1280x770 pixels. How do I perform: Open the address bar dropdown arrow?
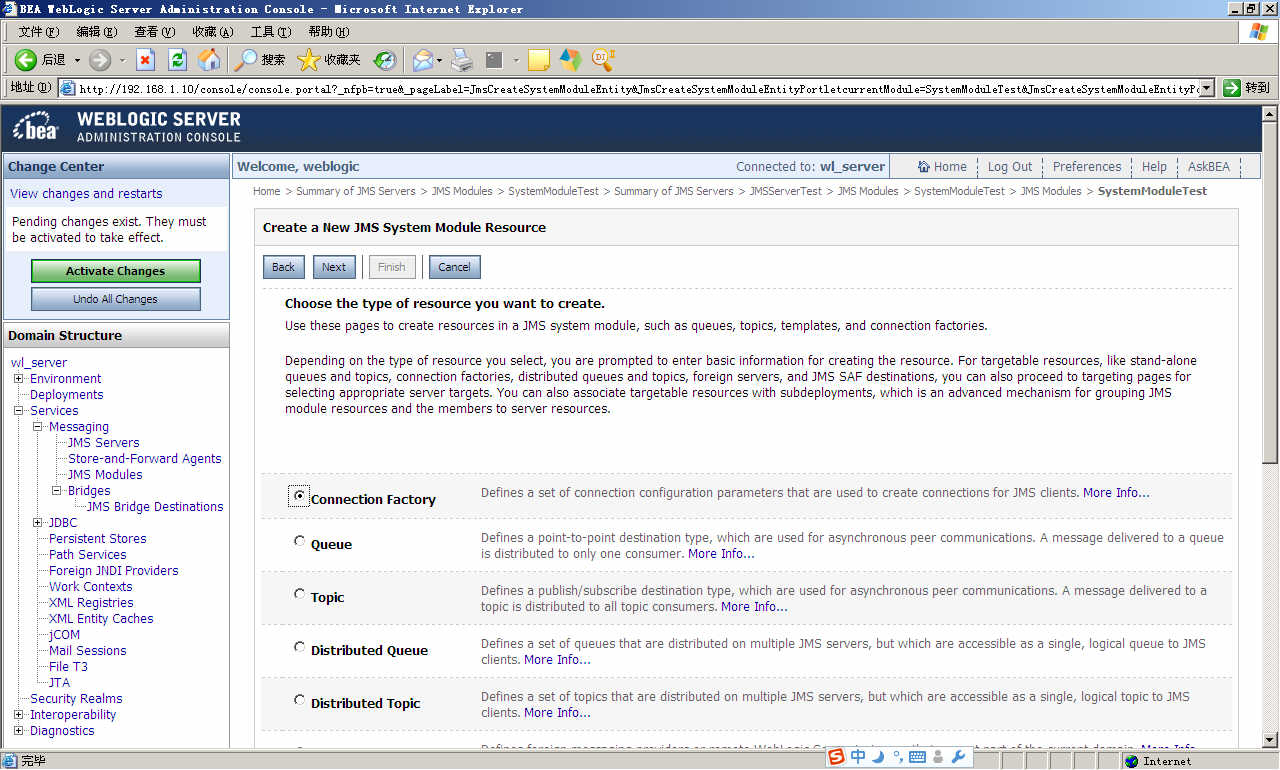1207,88
